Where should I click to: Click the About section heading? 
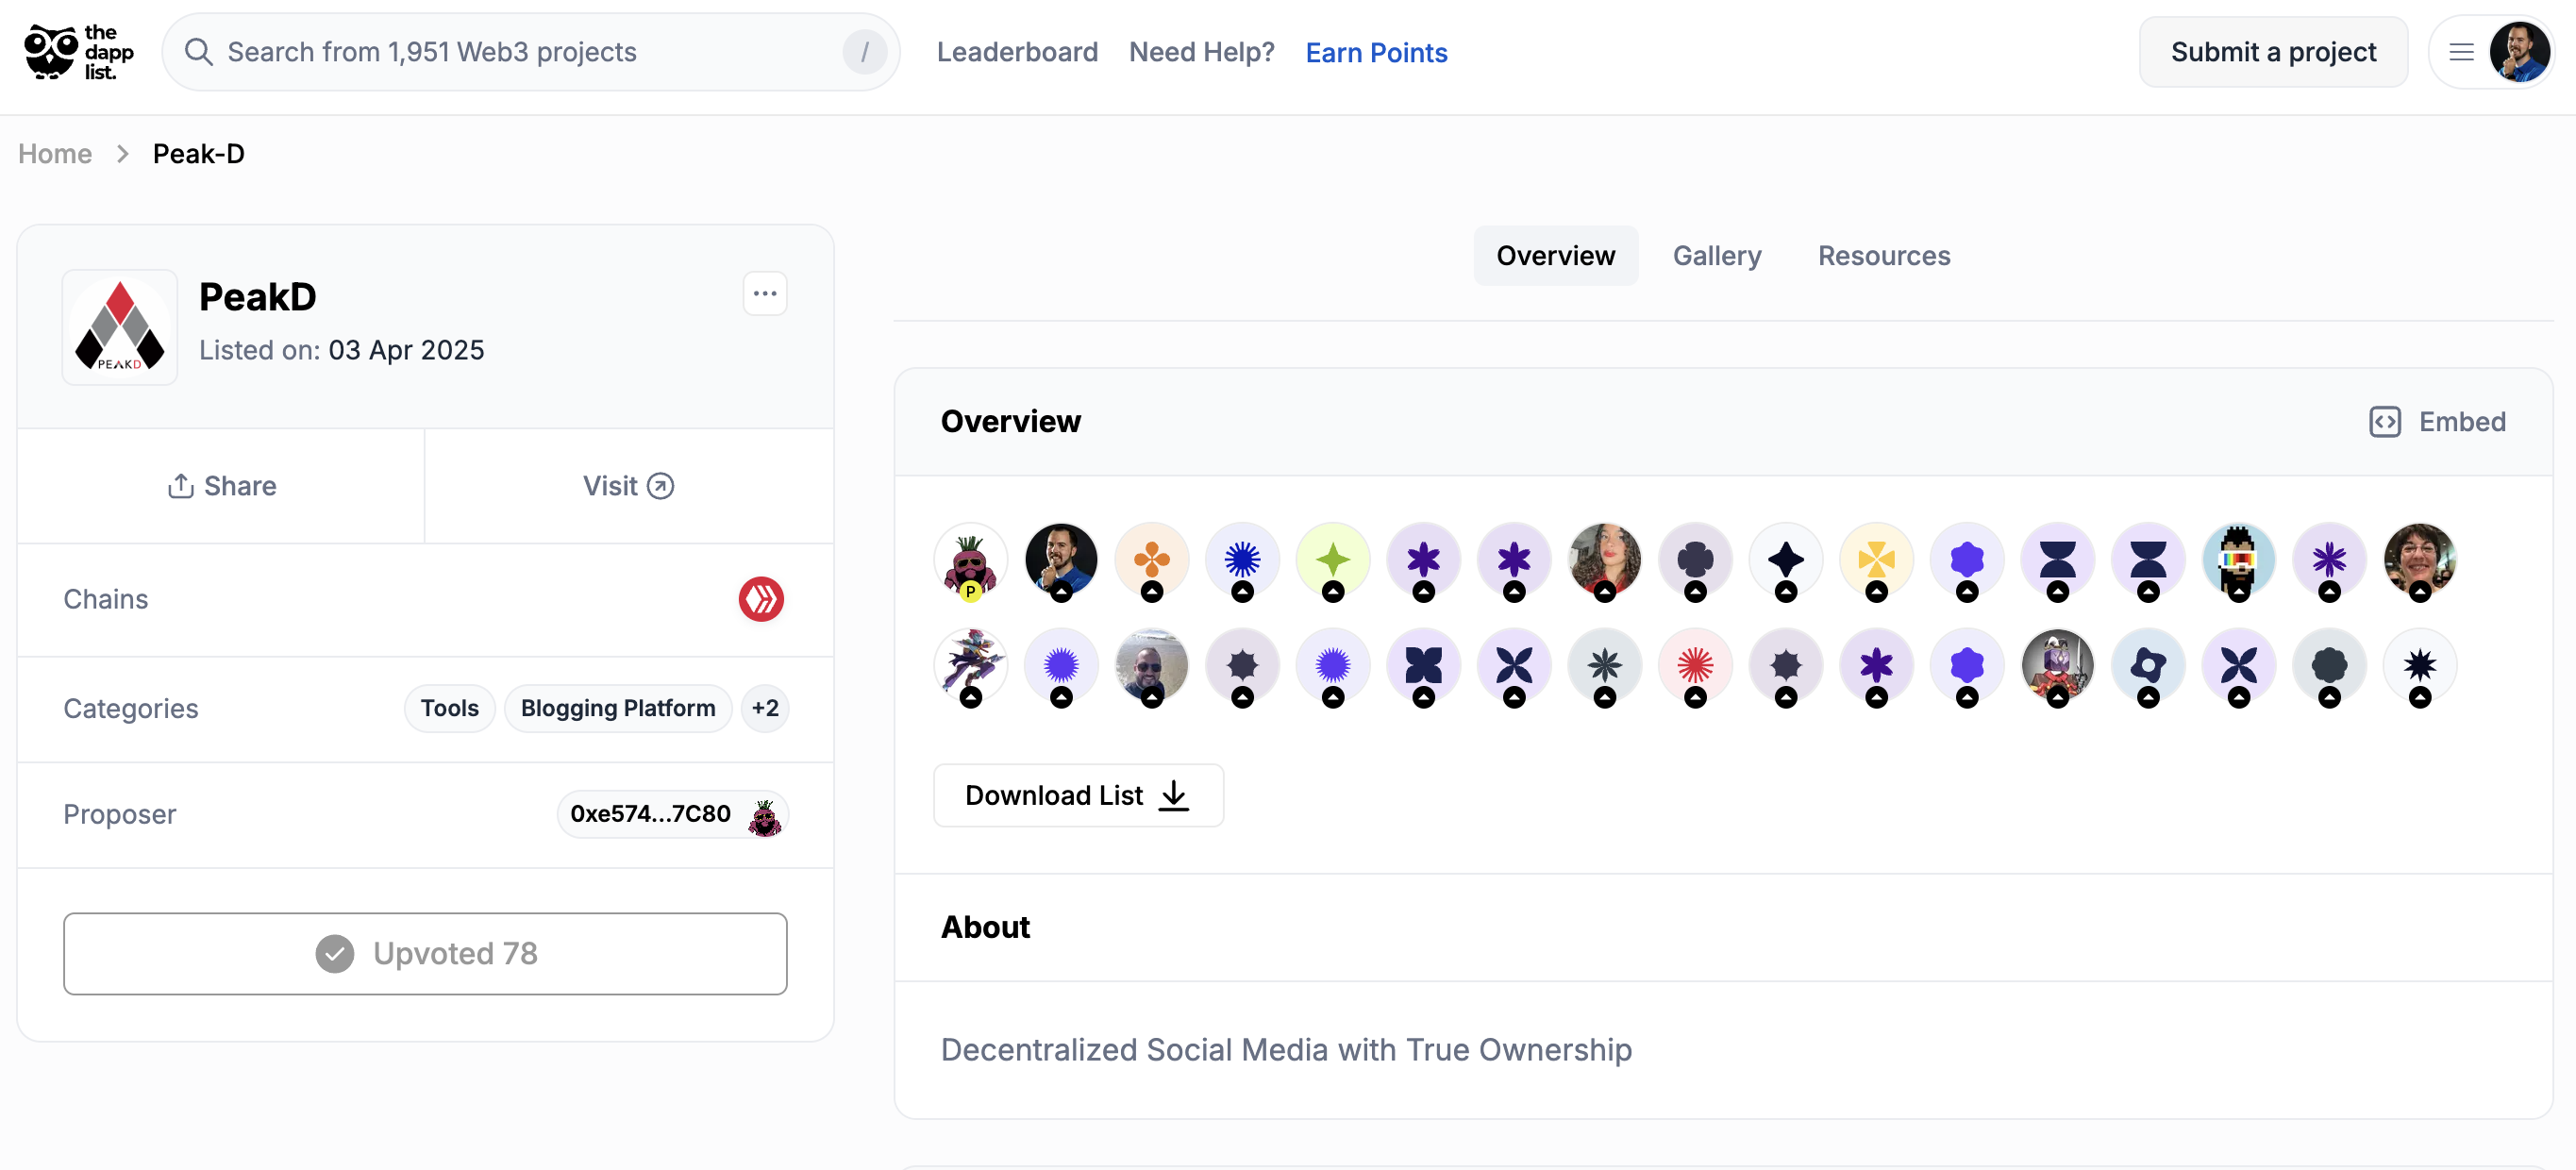click(985, 927)
